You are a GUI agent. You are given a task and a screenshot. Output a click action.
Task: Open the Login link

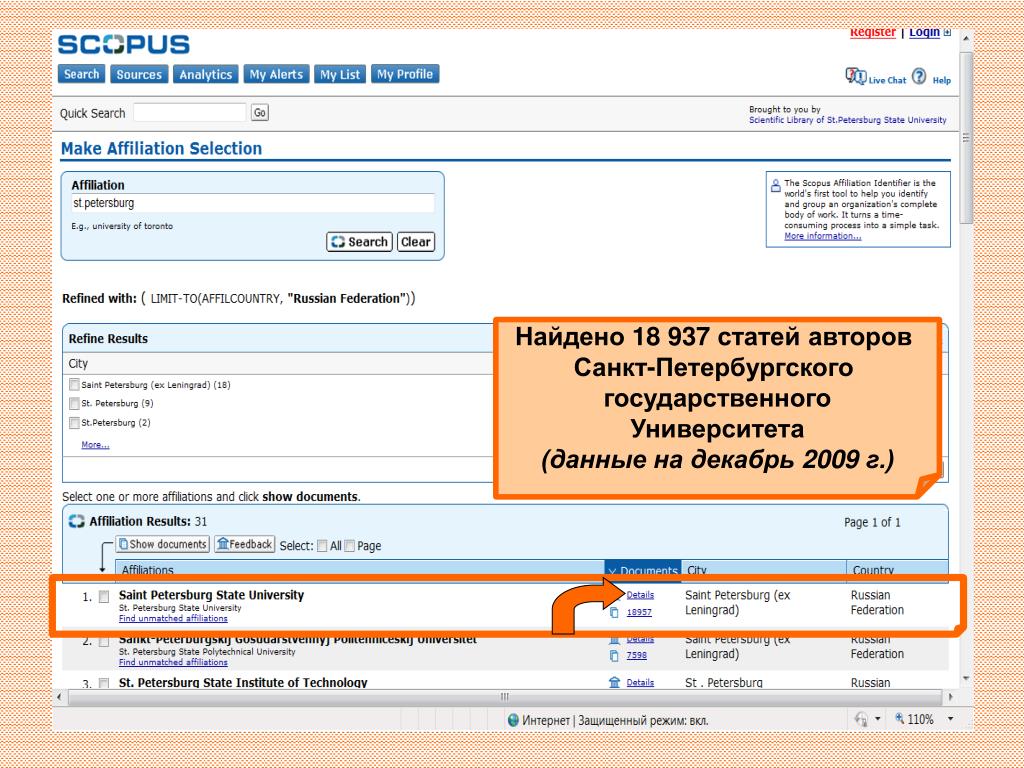(x=924, y=32)
